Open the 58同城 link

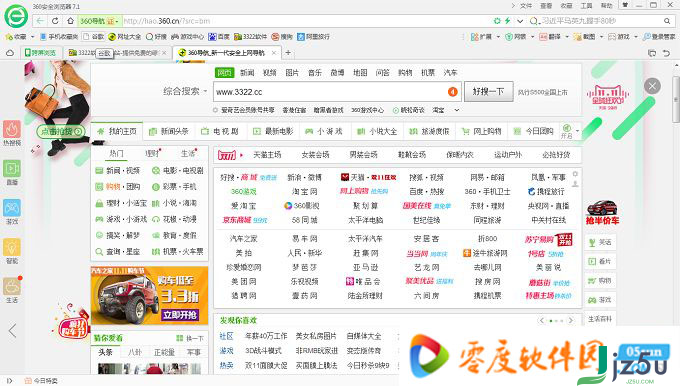[x=304, y=220]
